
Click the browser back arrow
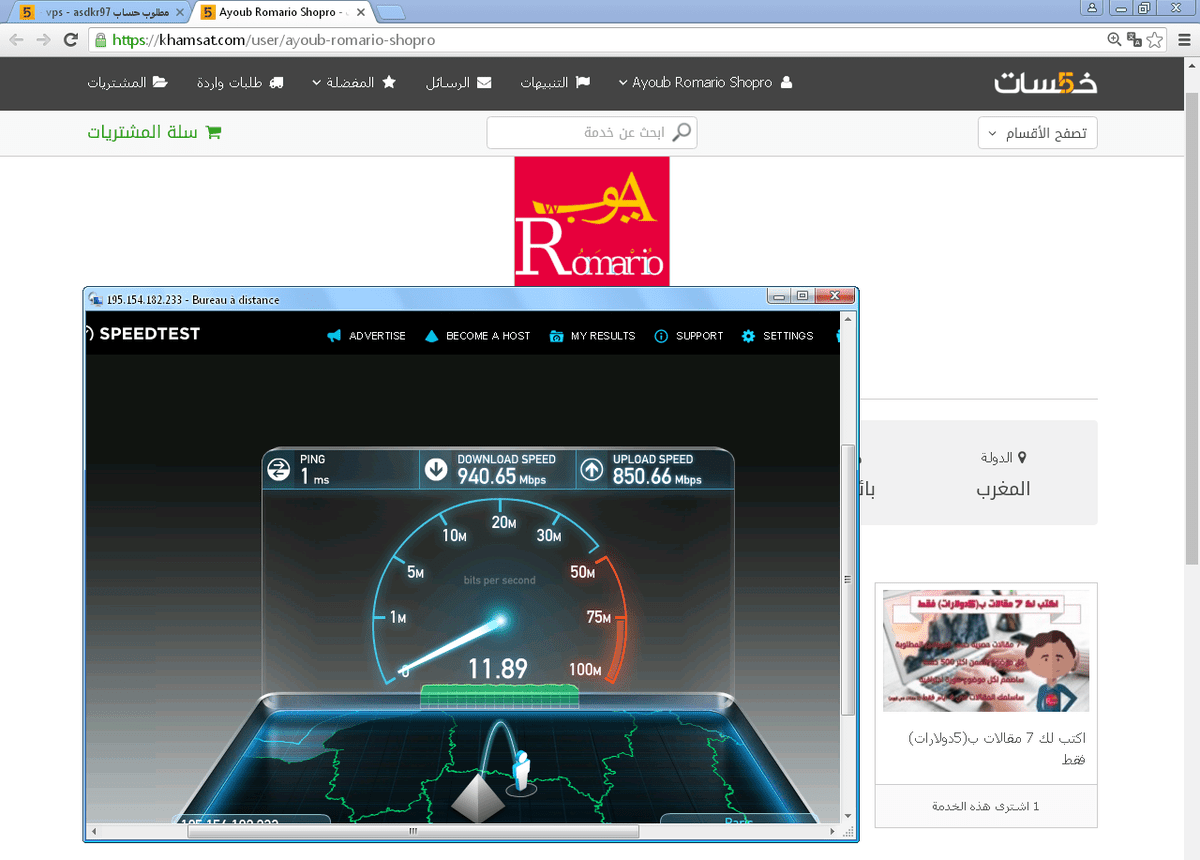tap(16, 40)
